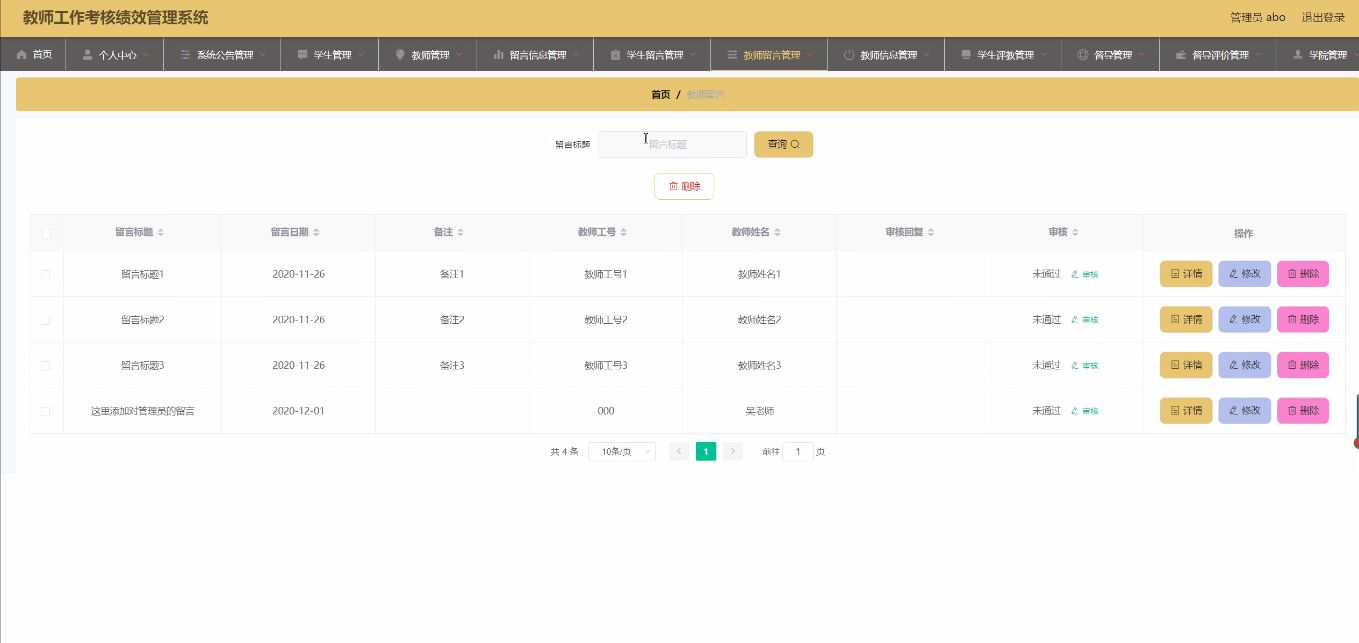
Task: Click the 留言信息管理 bar chart icon
Action: [499, 55]
